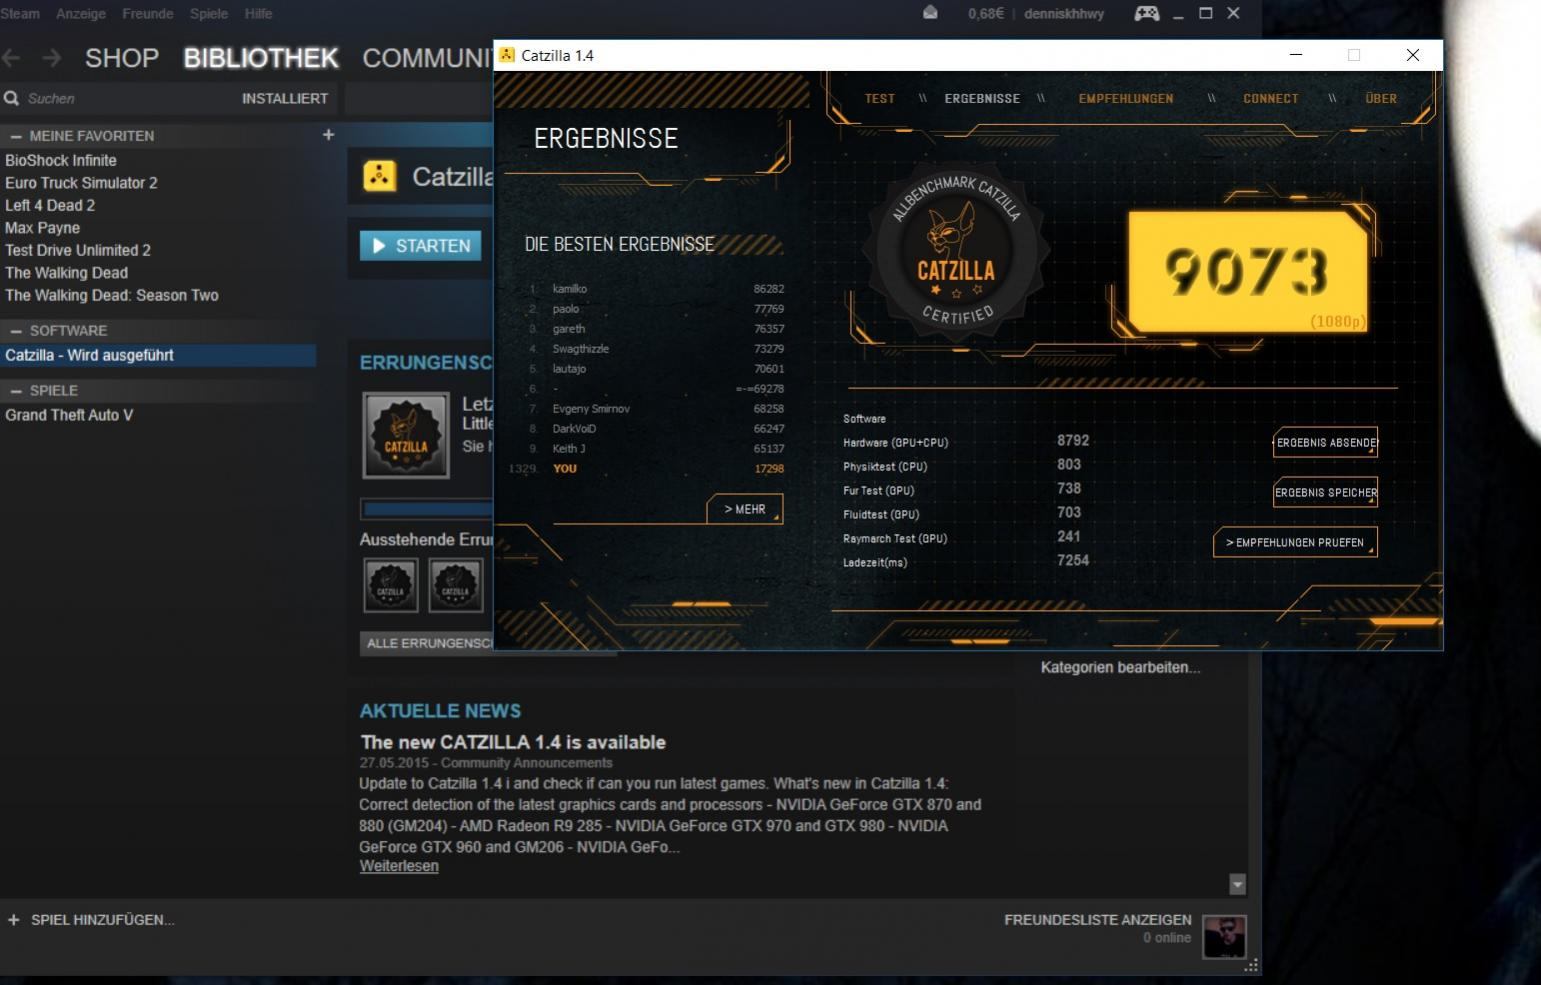Switch to Test tab in Catzilla

tap(880, 98)
